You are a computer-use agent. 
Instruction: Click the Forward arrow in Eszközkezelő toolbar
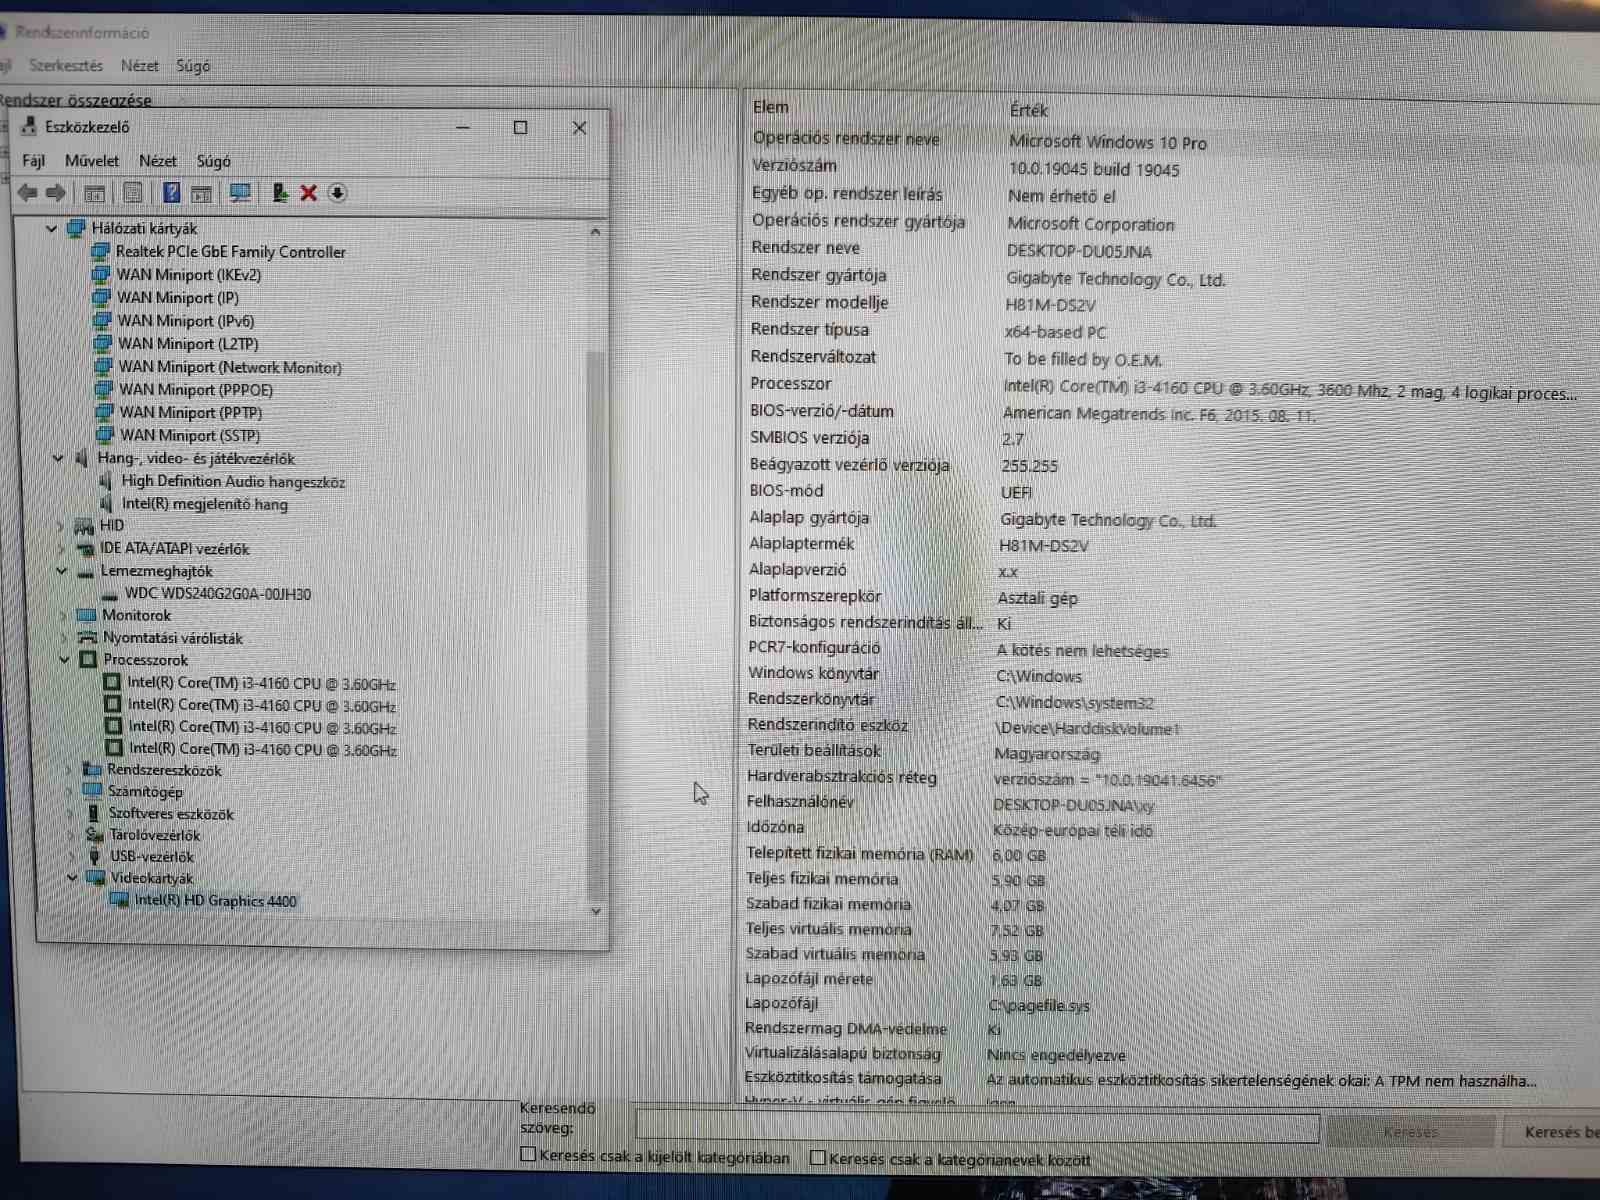tap(56, 193)
